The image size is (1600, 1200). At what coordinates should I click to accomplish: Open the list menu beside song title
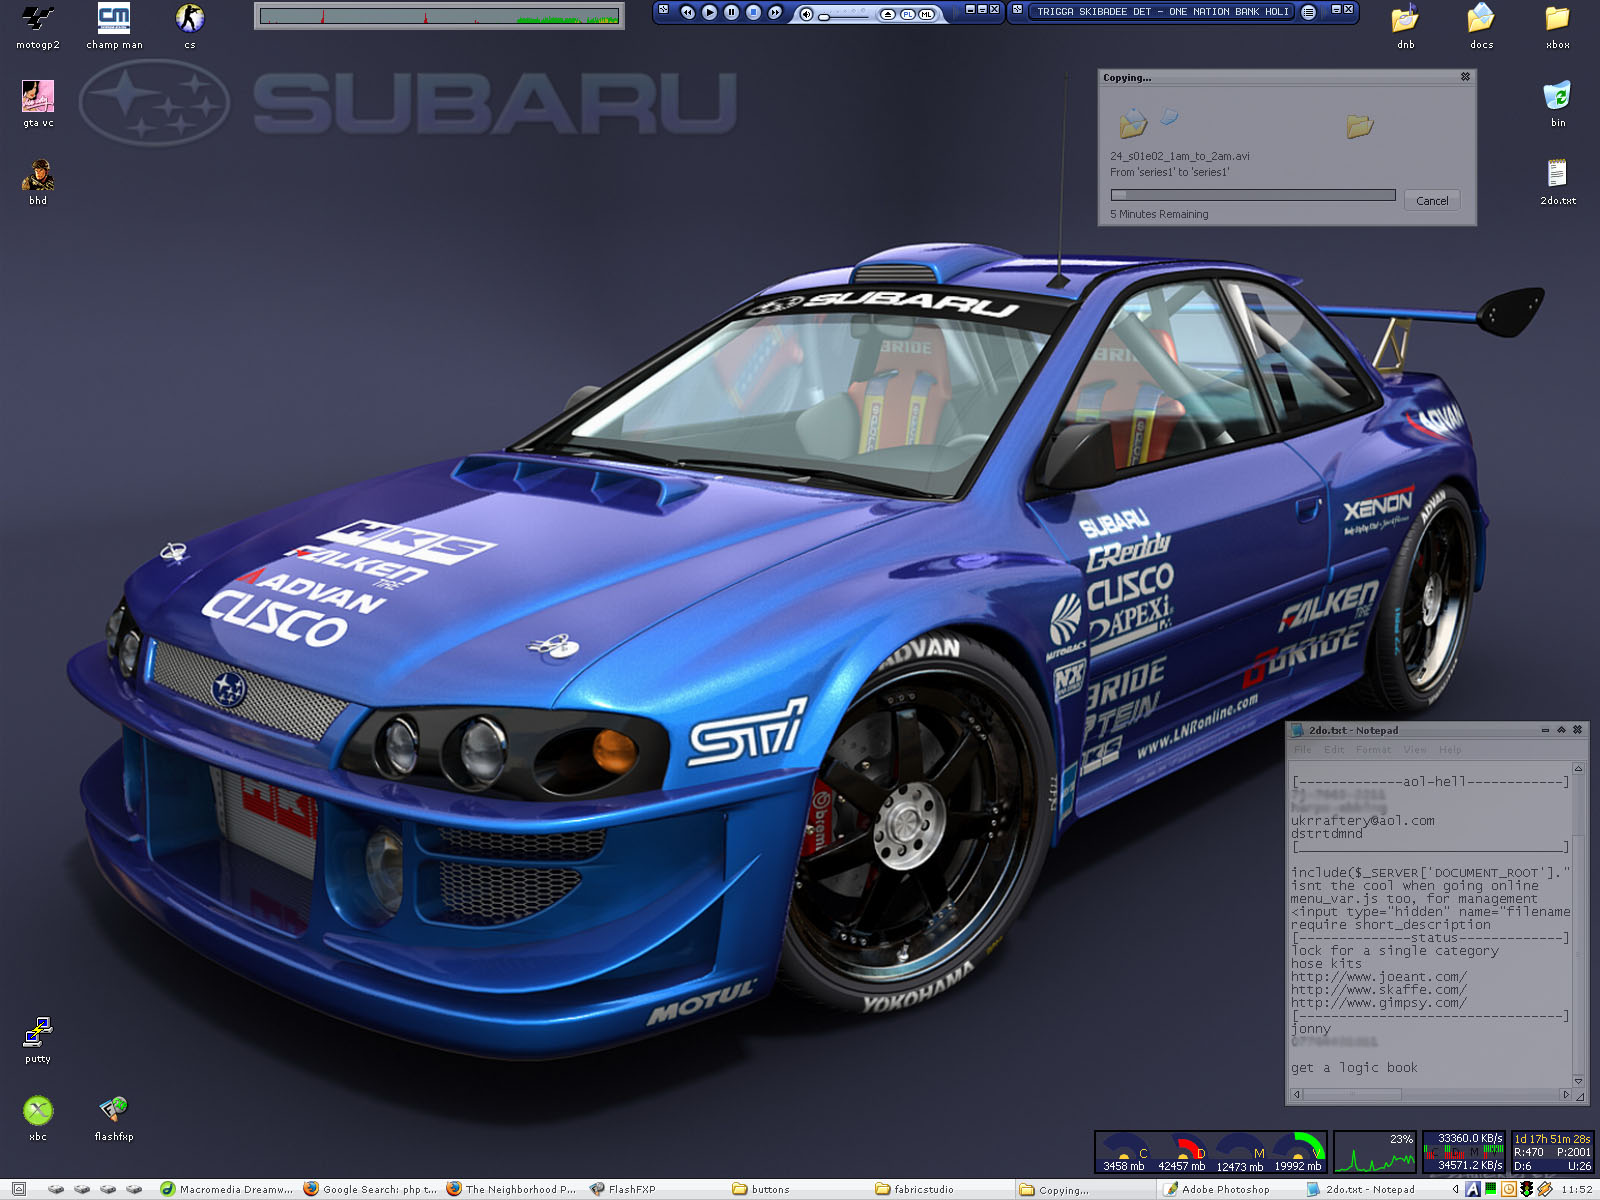(1309, 12)
